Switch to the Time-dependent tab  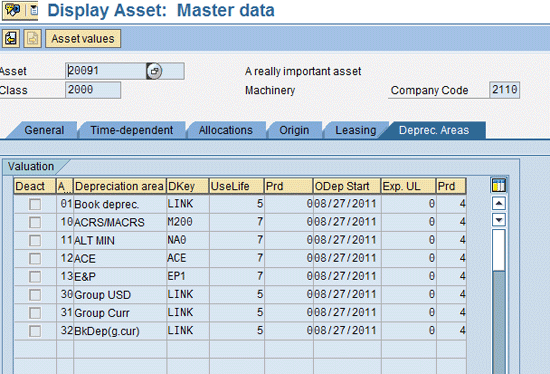[x=132, y=130]
